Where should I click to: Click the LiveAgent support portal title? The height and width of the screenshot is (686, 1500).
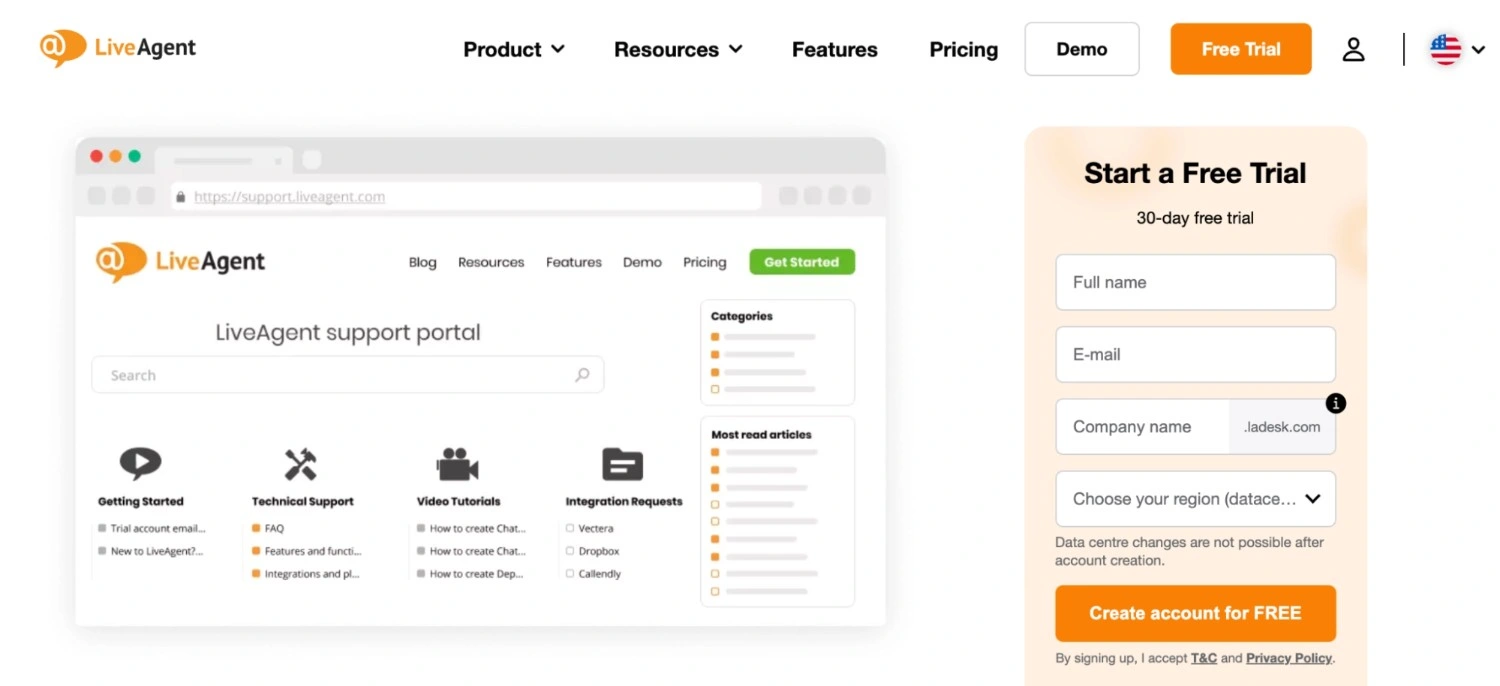[348, 332]
